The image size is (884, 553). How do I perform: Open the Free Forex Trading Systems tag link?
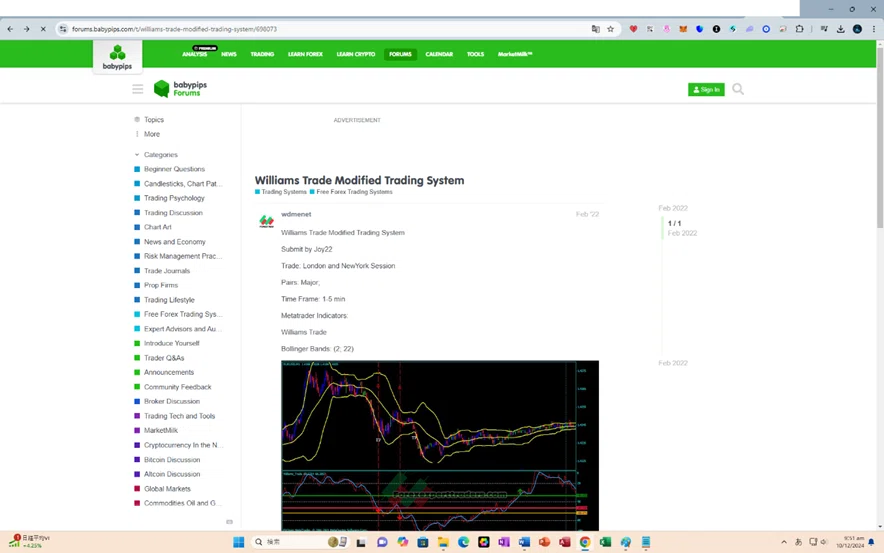coord(351,192)
